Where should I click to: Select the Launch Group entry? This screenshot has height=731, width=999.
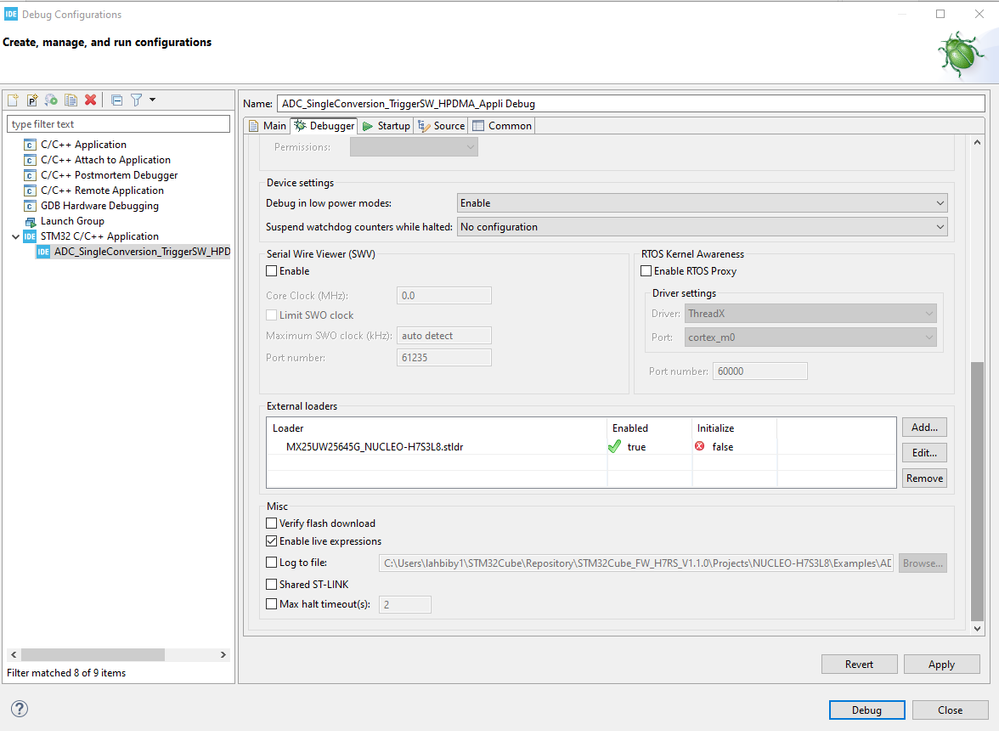tap(72, 221)
